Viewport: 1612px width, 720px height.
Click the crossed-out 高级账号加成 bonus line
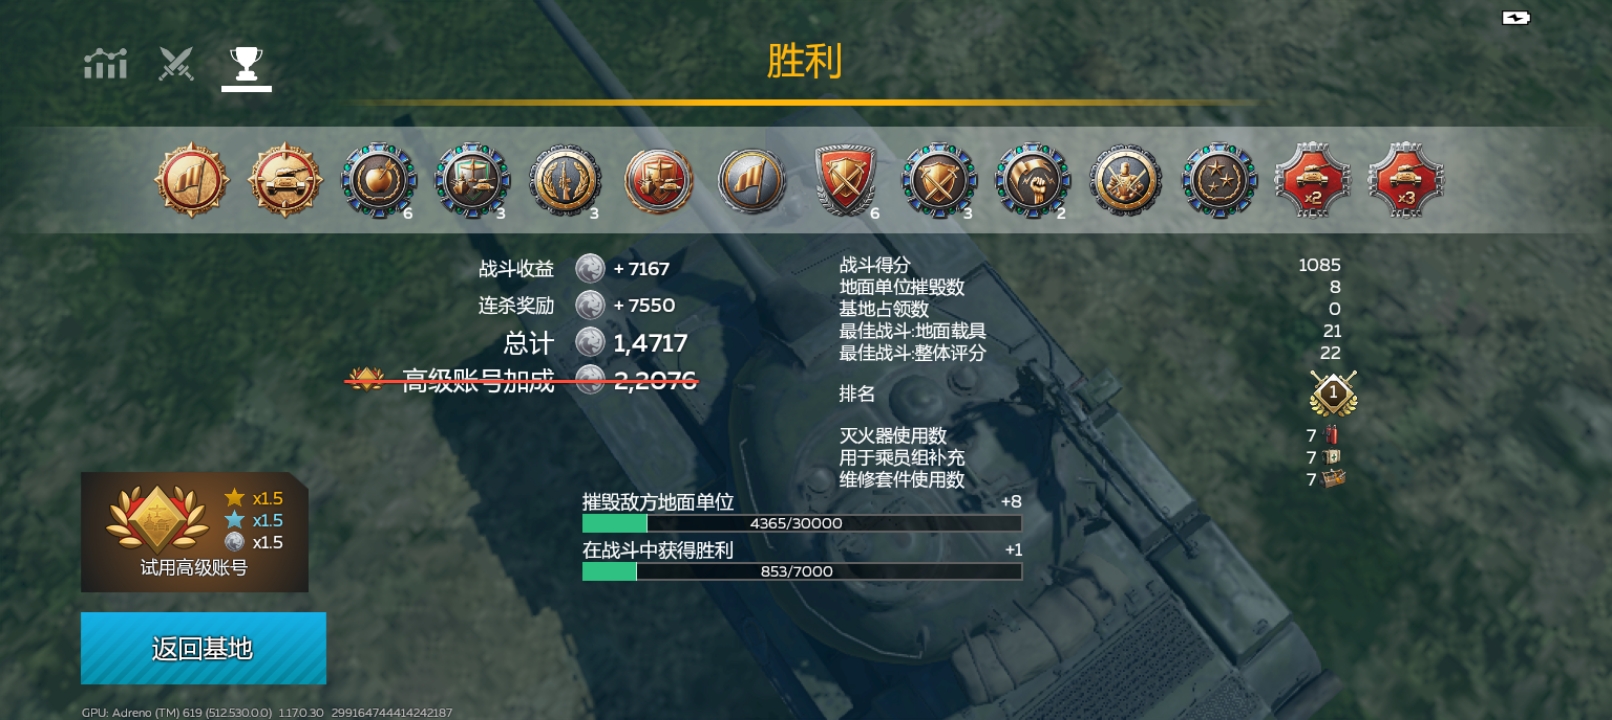tap(522, 380)
